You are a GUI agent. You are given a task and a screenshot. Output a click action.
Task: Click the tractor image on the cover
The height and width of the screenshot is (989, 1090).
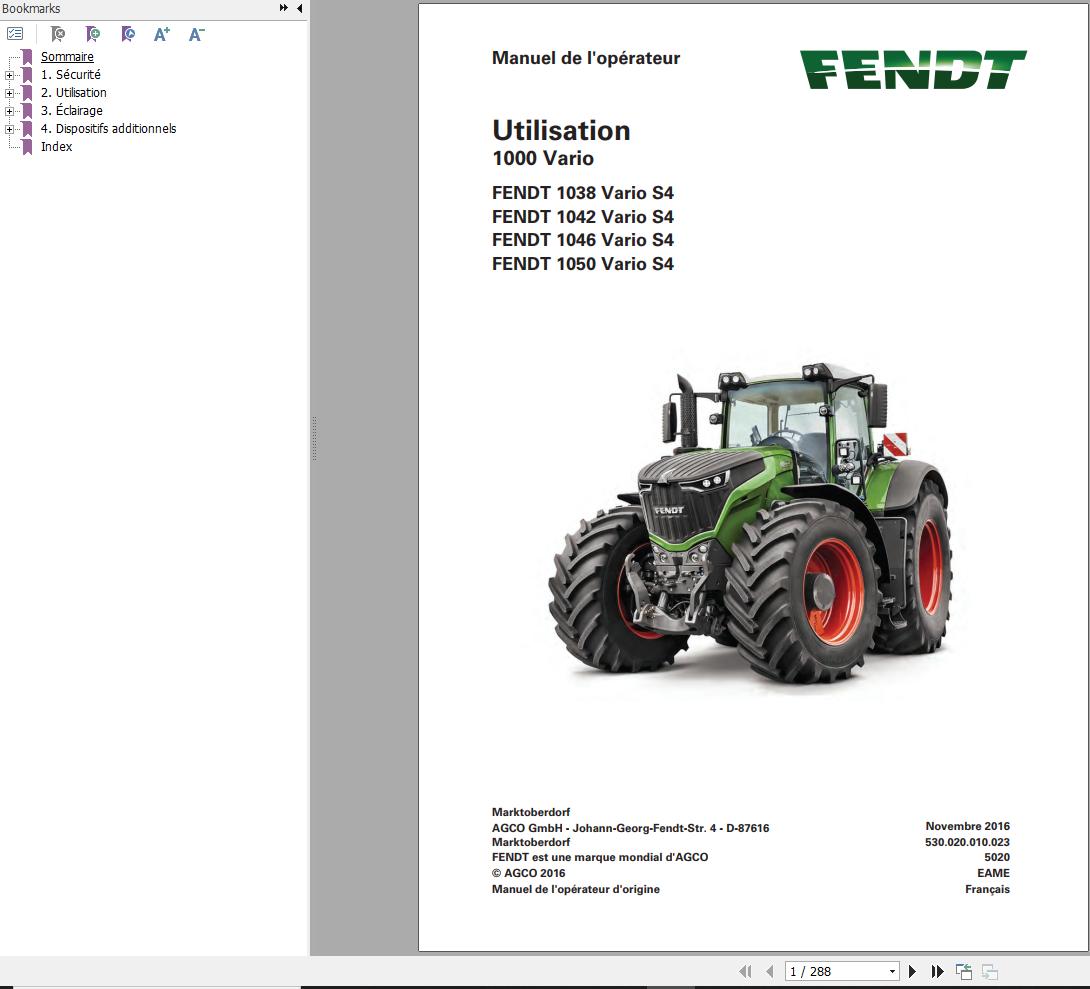tap(750, 525)
